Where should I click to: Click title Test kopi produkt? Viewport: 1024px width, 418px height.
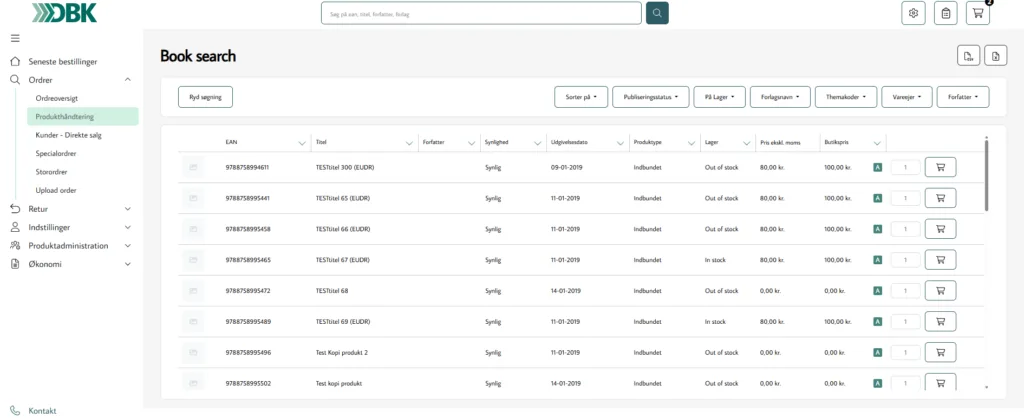click(x=338, y=383)
